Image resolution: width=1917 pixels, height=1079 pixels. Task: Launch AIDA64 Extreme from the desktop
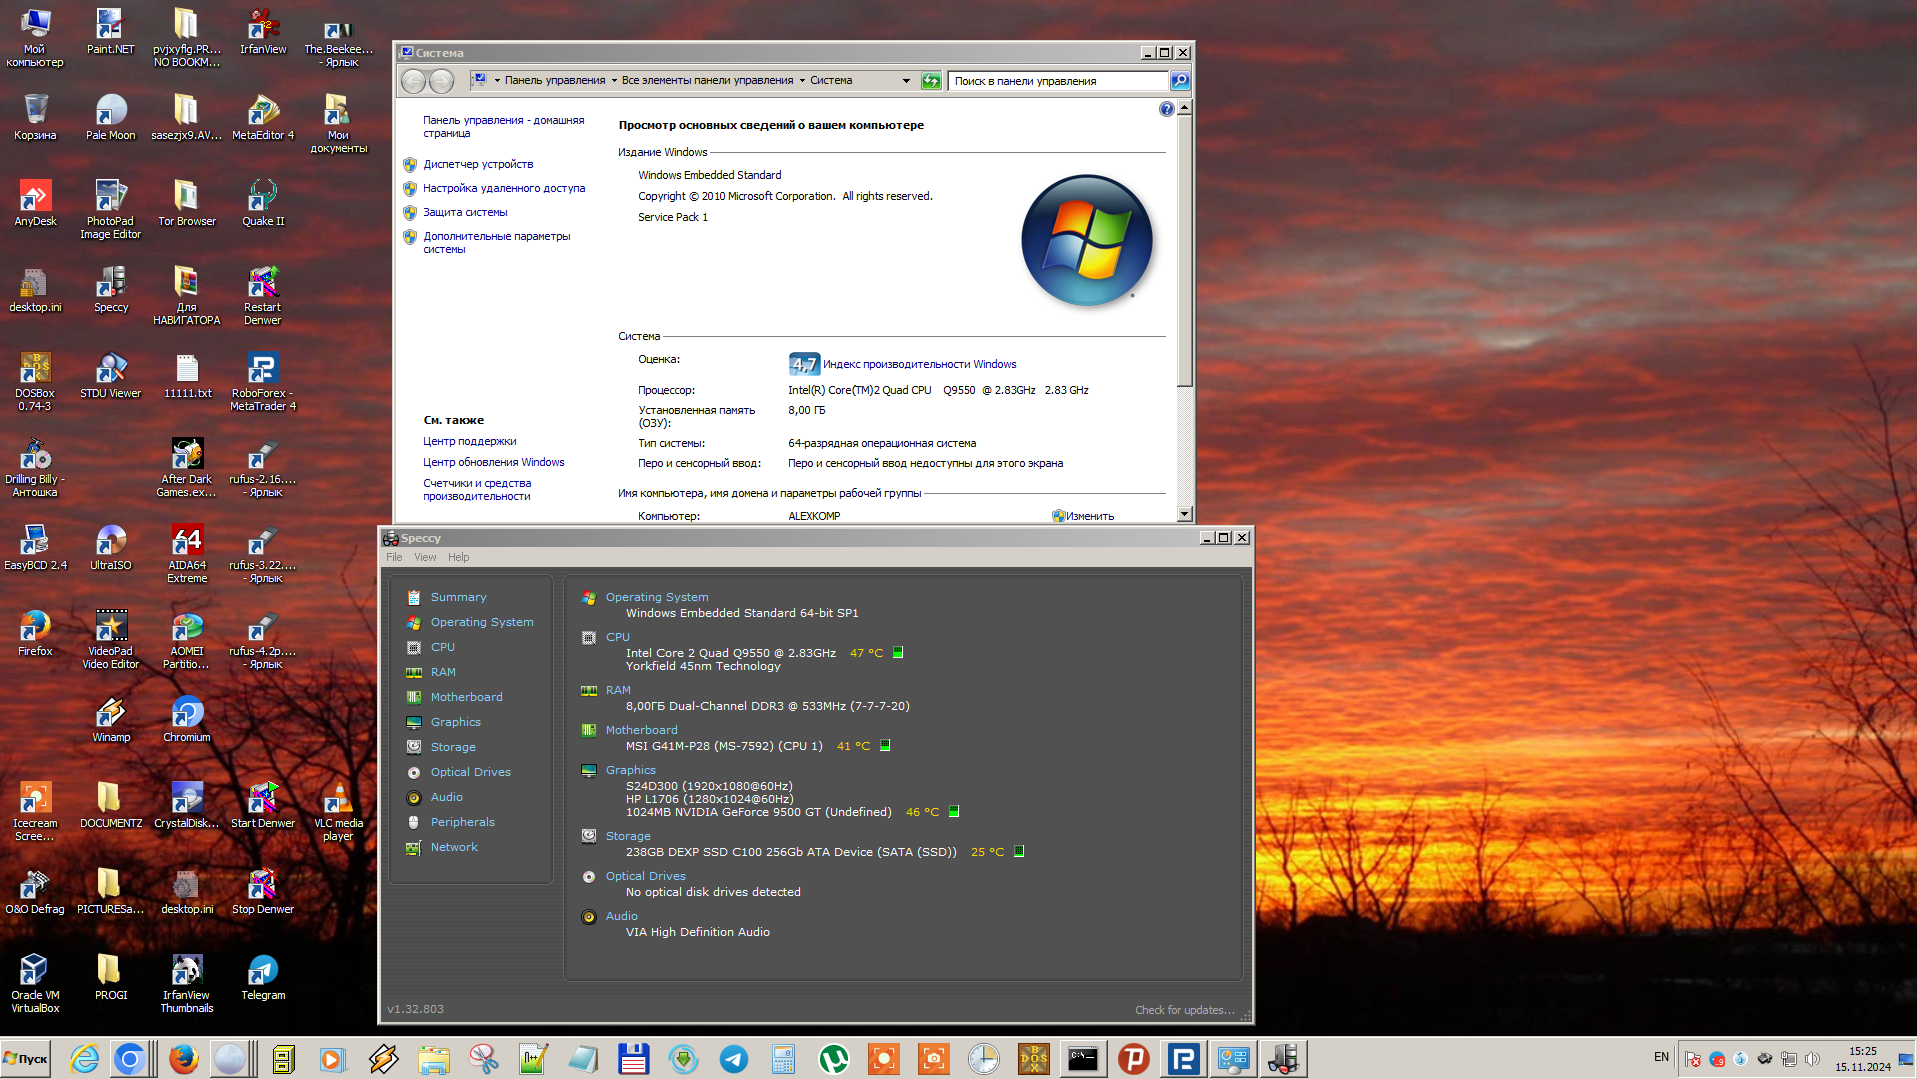pos(187,553)
